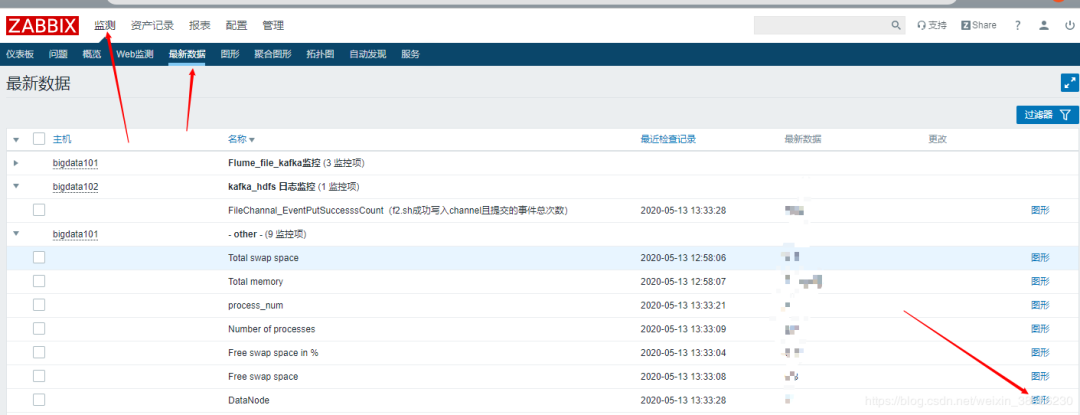Toggle fullscreen mode icon
Viewport: 1080px width, 415px height.
1070,83
